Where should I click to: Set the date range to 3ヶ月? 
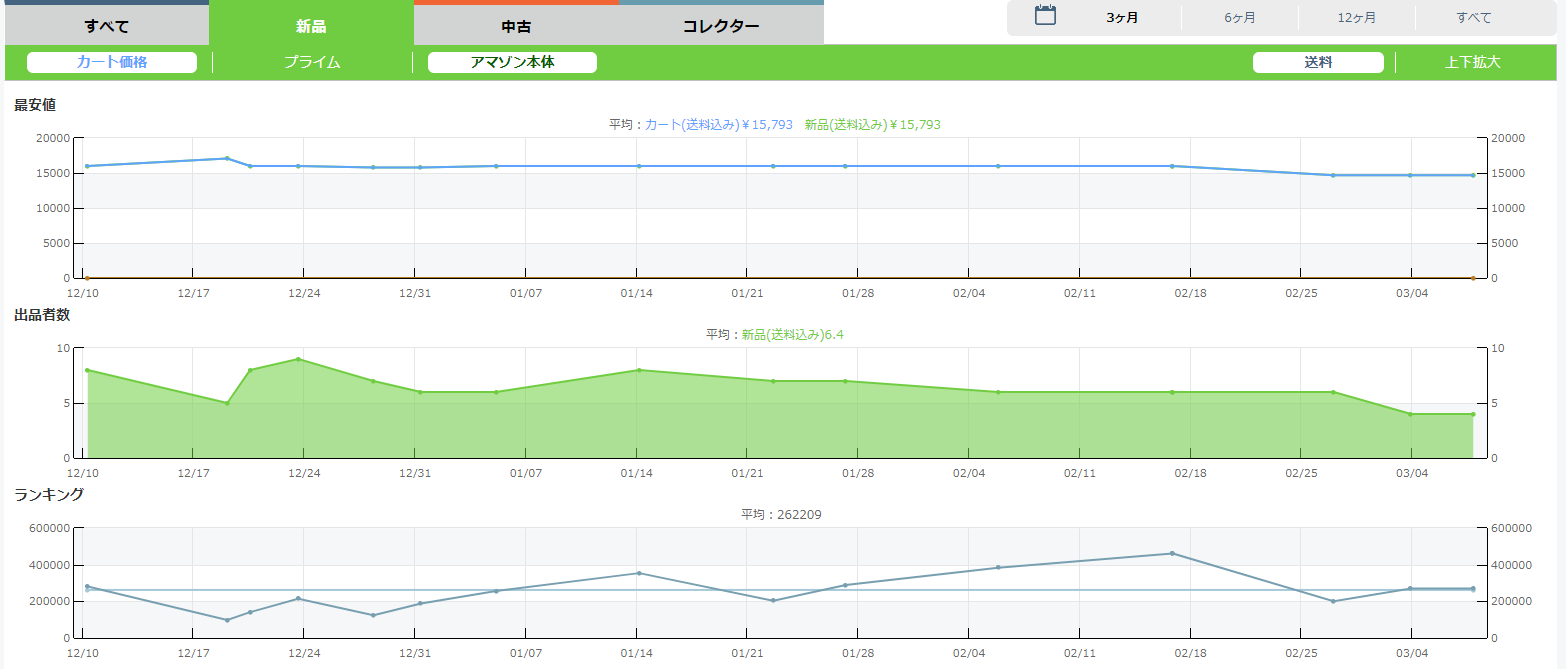1122,18
